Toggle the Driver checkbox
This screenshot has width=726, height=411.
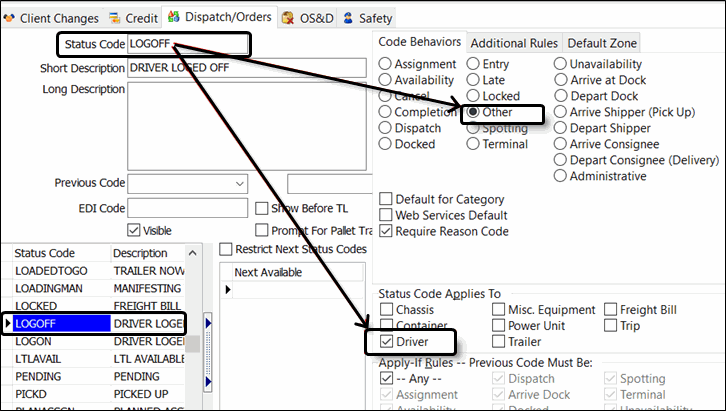click(387, 342)
